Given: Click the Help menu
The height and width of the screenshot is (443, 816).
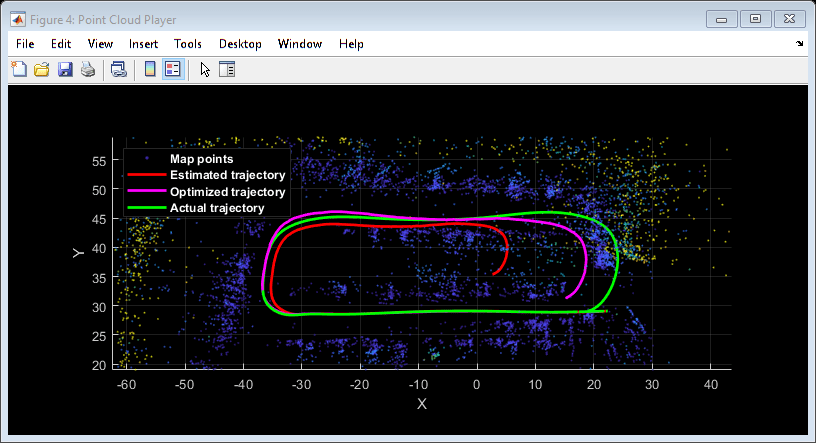Looking at the screenshot, I should click(x=351, y=44).
